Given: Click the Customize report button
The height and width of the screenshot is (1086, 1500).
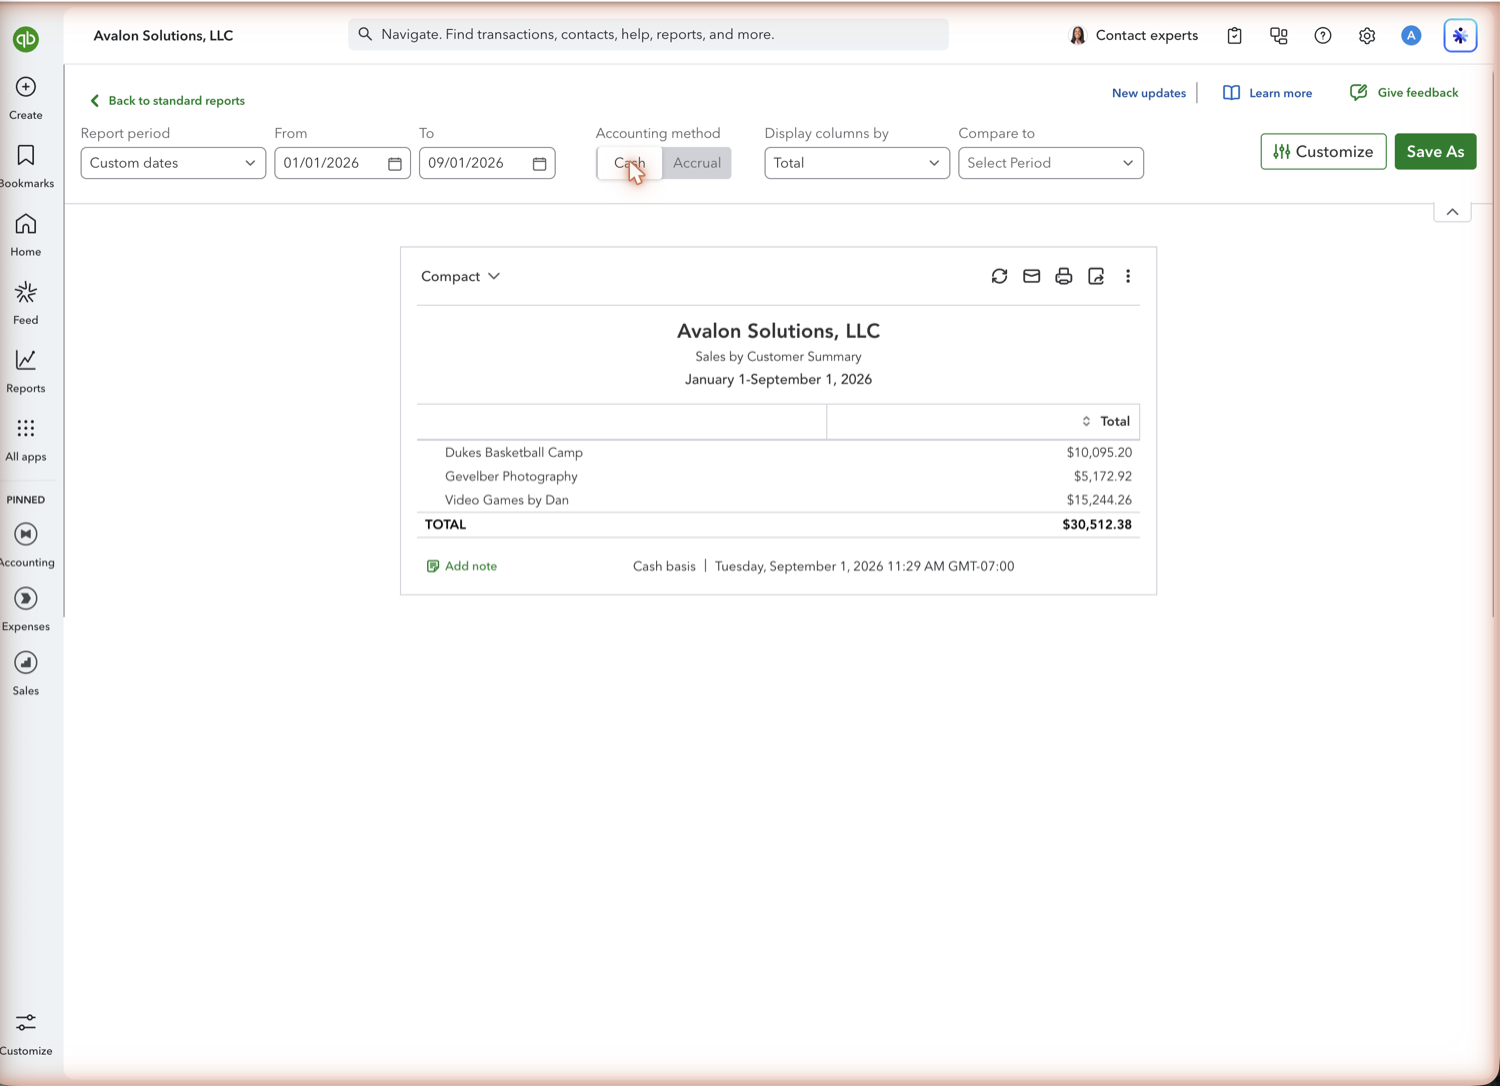Looking at the screenshot, I should [x=1323, y=152].
